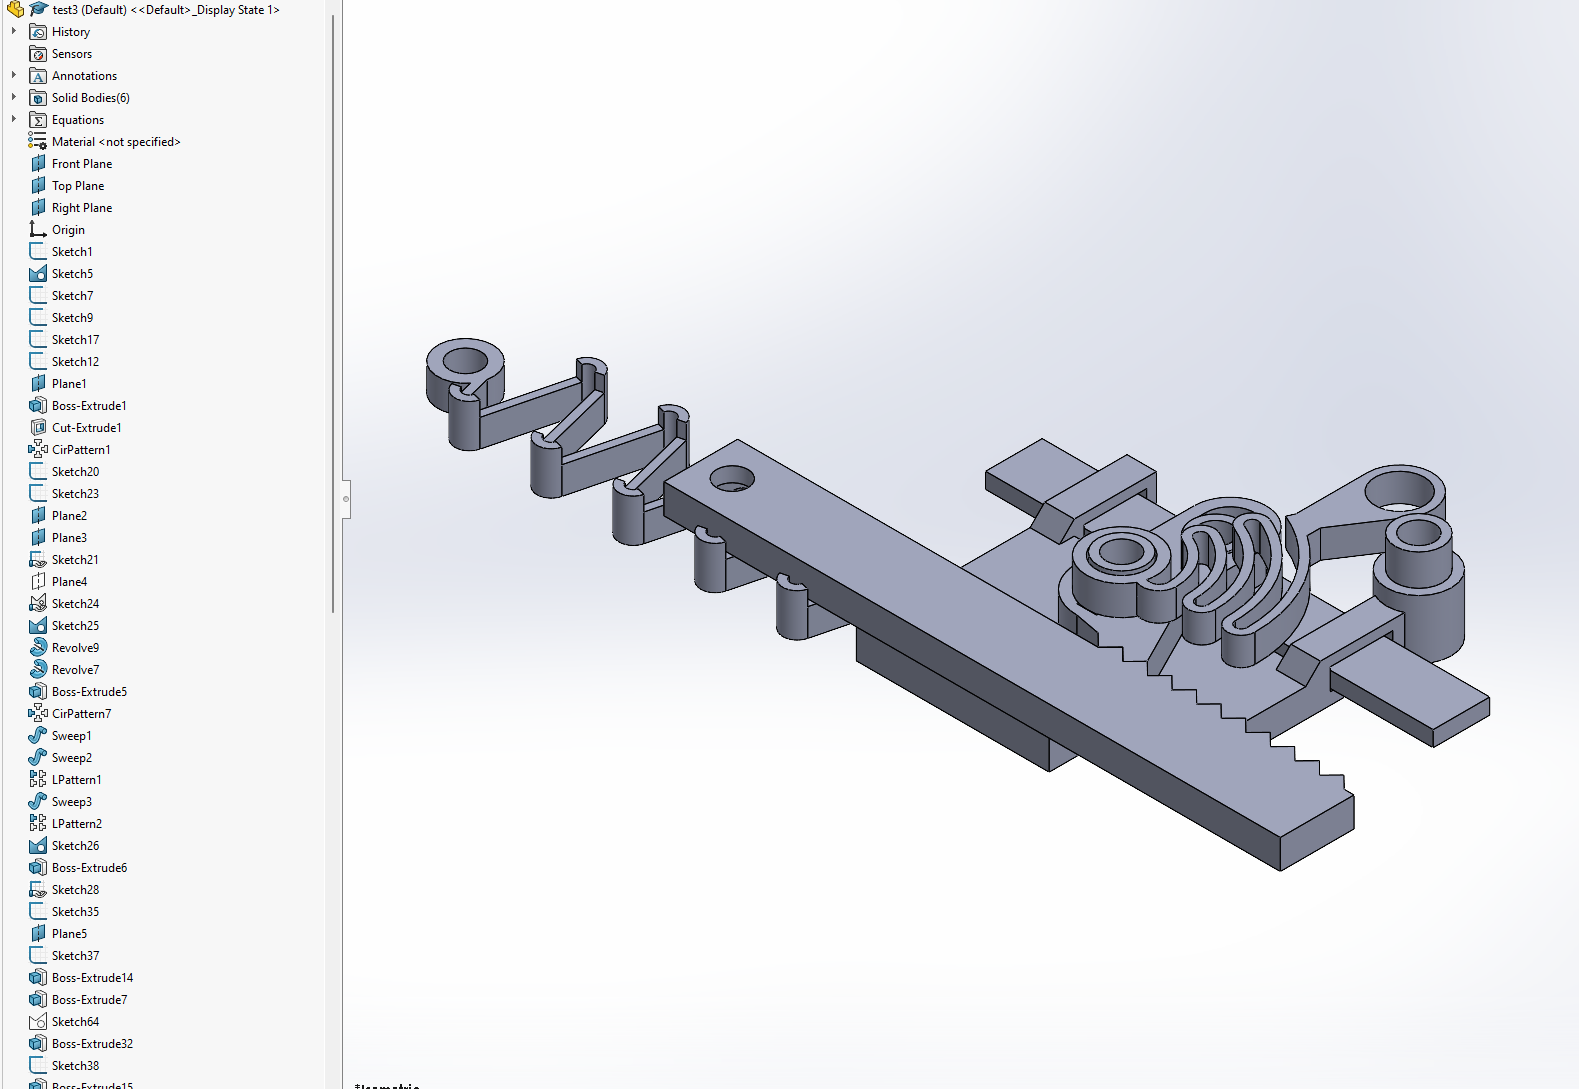Select Boss-Extrude6 in the feature tree
1579x1089 pixels.
(x=89, y=868)
